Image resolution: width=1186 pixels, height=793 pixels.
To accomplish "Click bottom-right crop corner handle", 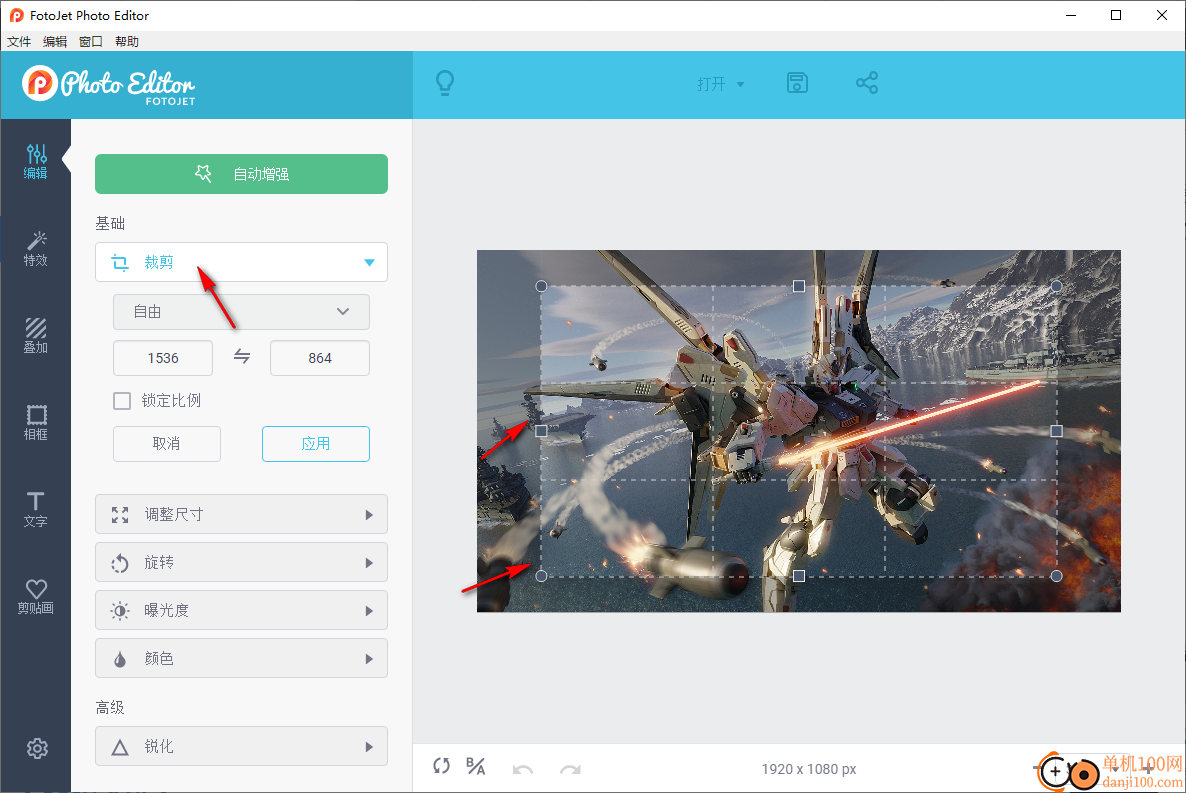I will pyautogui.click(x=1057, y=576).
